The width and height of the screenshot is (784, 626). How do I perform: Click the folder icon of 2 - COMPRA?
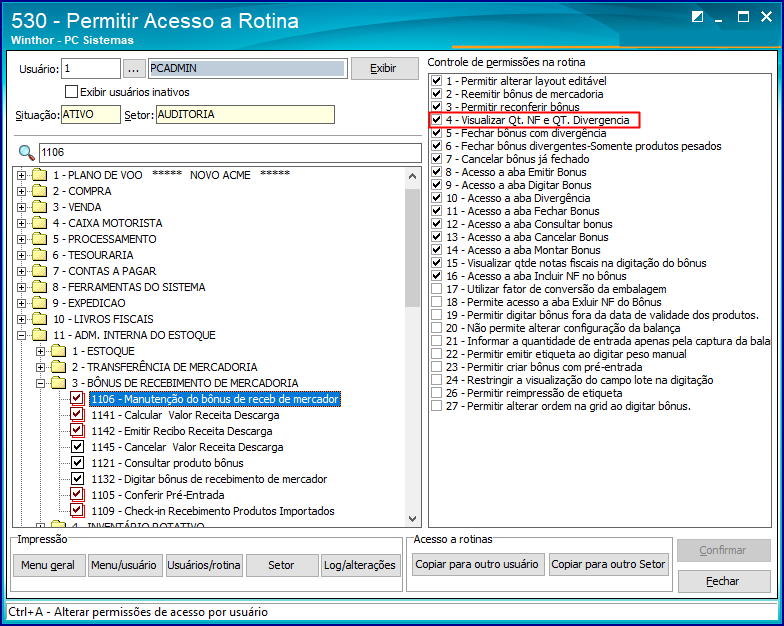click(40, 191)
